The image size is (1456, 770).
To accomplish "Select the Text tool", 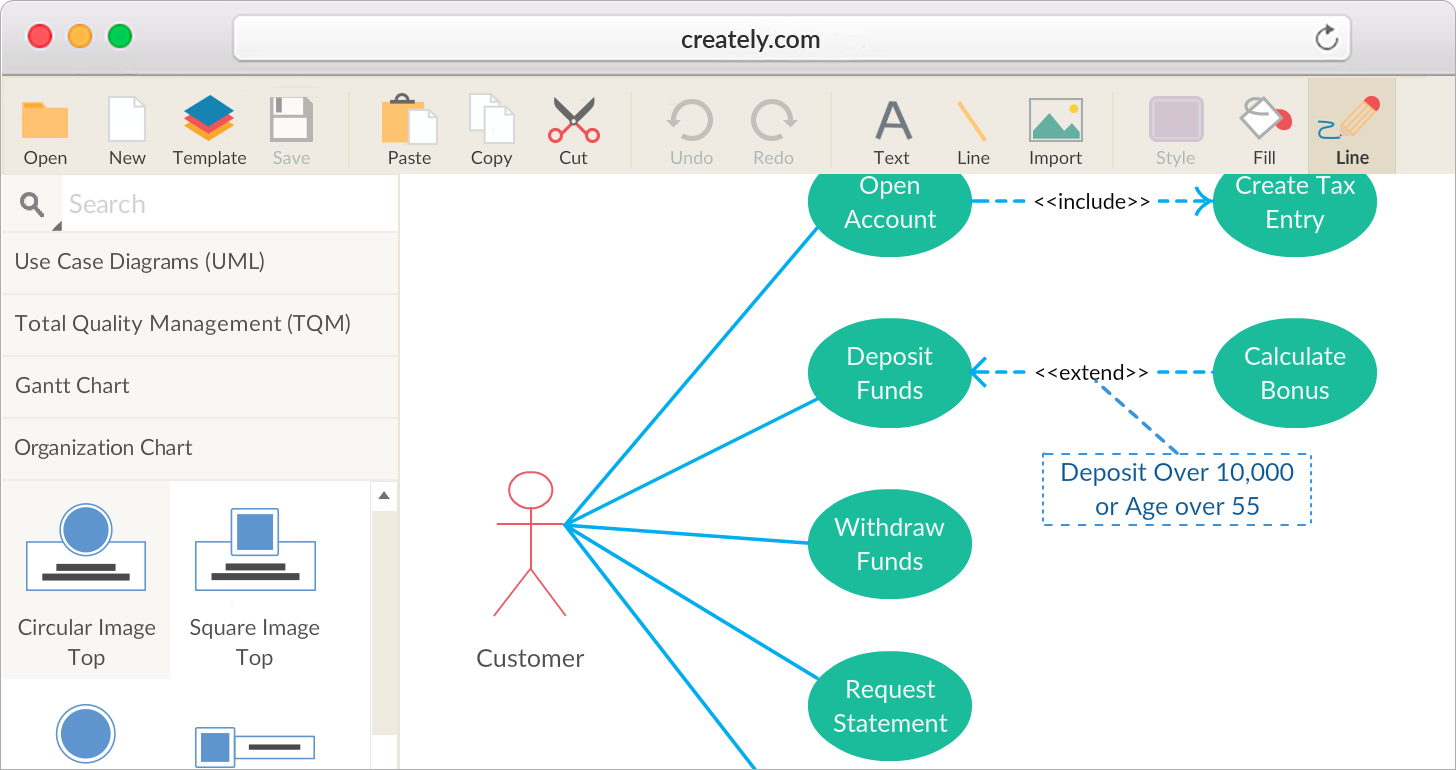I will click(891, 121).
